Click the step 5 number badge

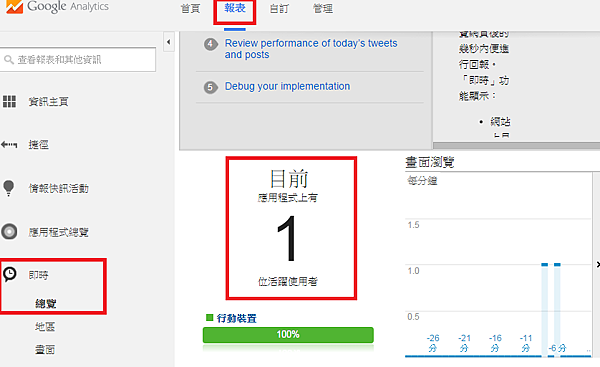point(210,87)
